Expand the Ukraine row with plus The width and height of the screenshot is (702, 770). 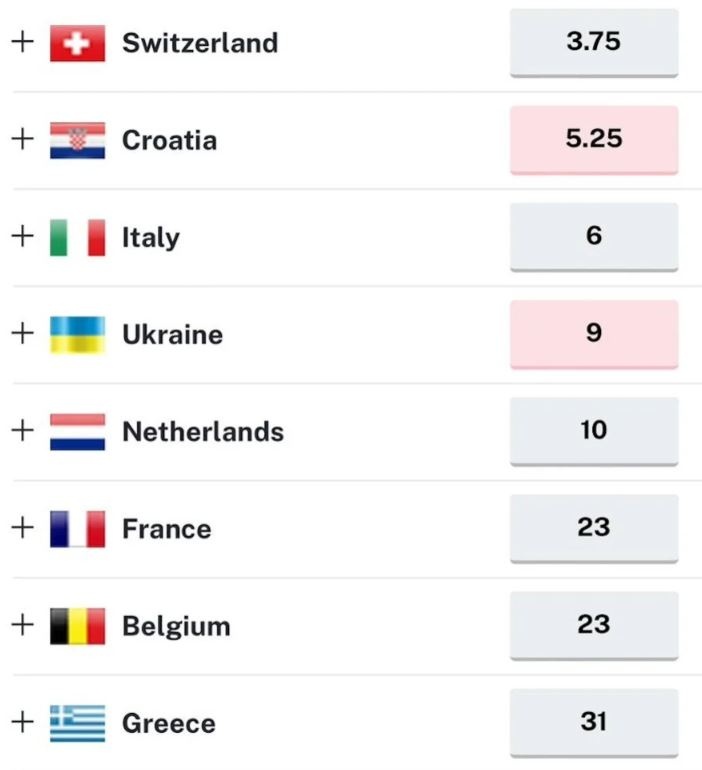coord(22,333)
